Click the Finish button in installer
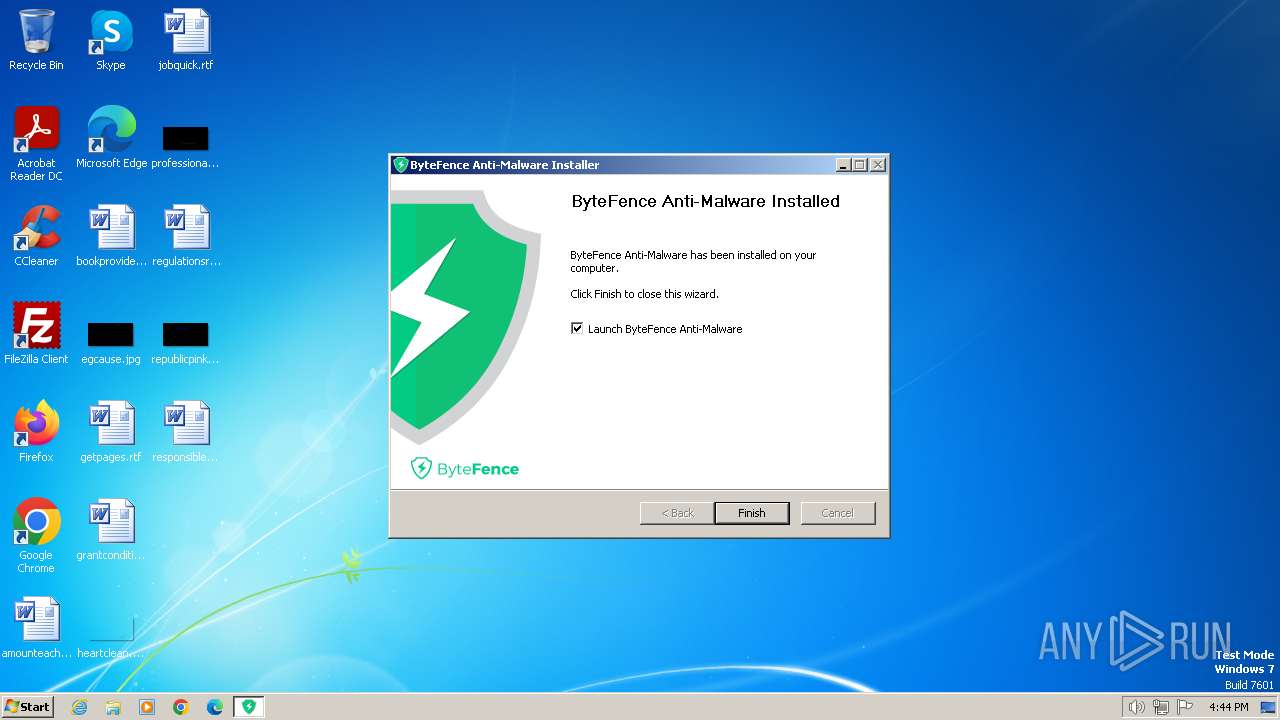Screen dimensions: 1280x720 pyautogui.click(x=752, y=513)
